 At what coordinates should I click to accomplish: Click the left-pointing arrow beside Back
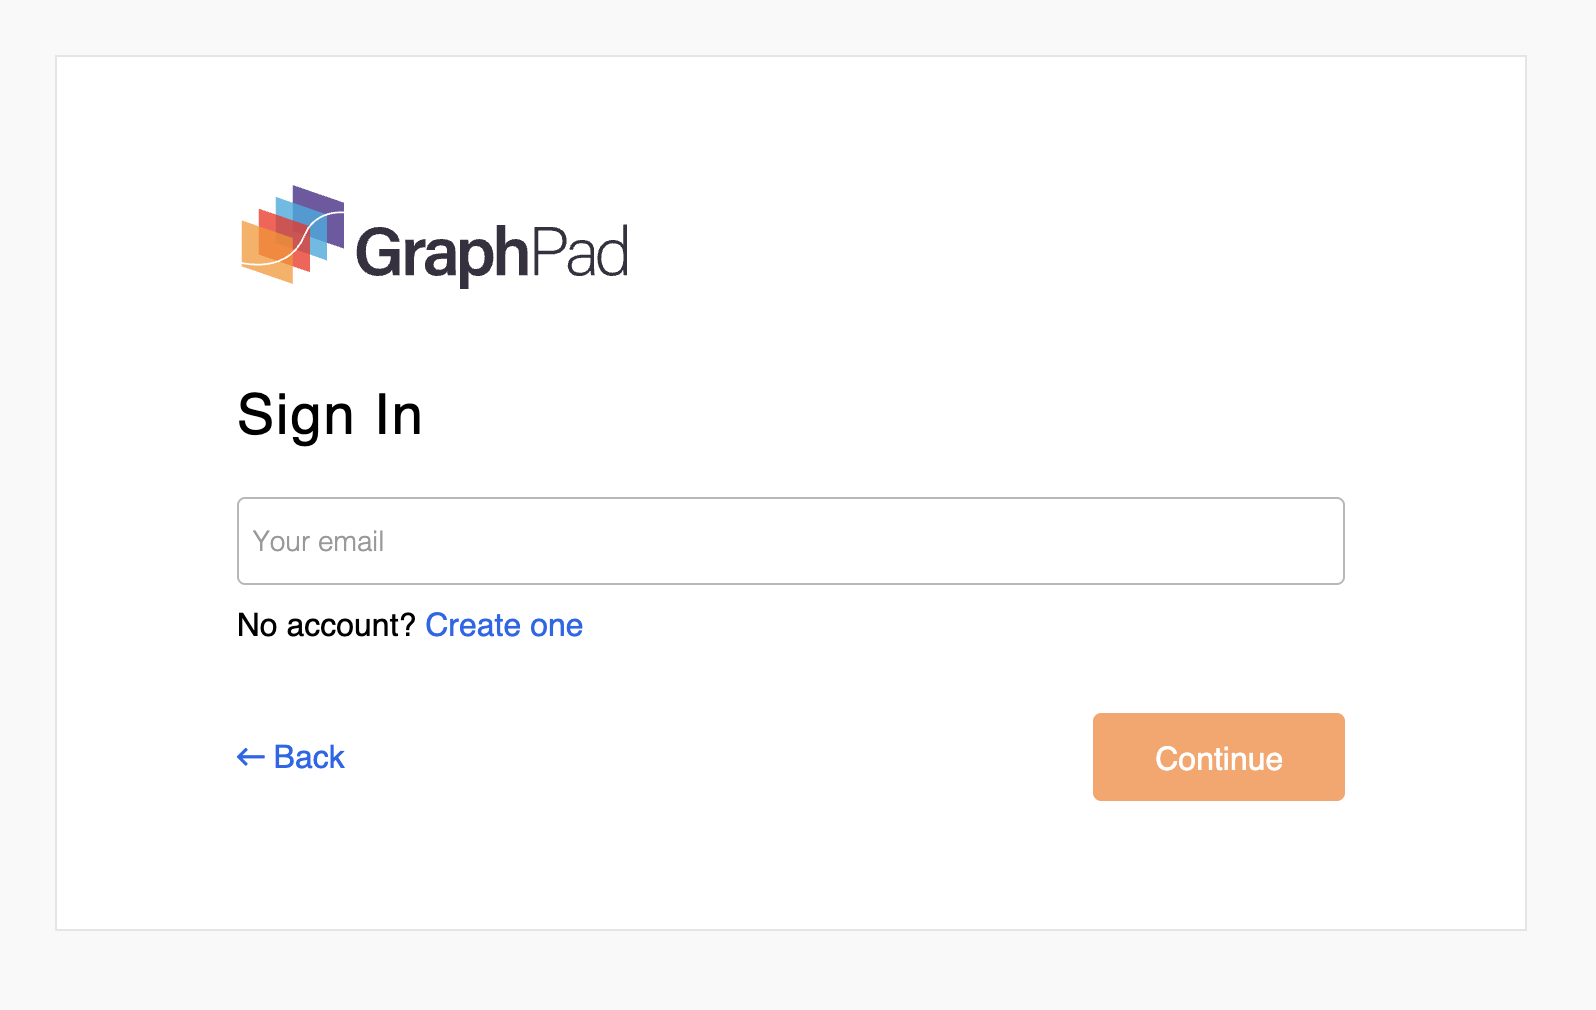click(x=250, y=758)
